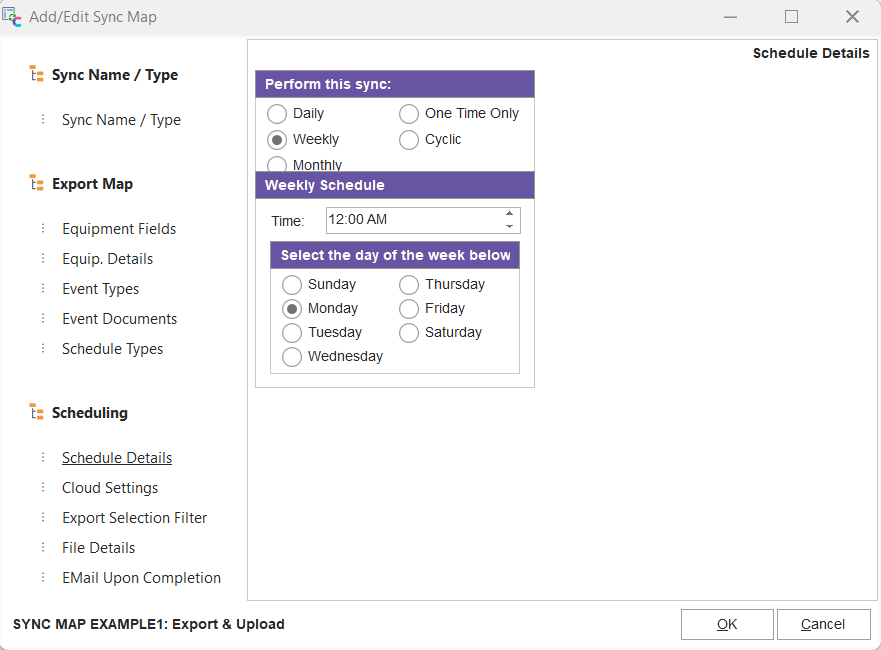Click into the Time input field
Image resolution: width=881 pixels, height=650 pixels.
click(x=412, y=220)
